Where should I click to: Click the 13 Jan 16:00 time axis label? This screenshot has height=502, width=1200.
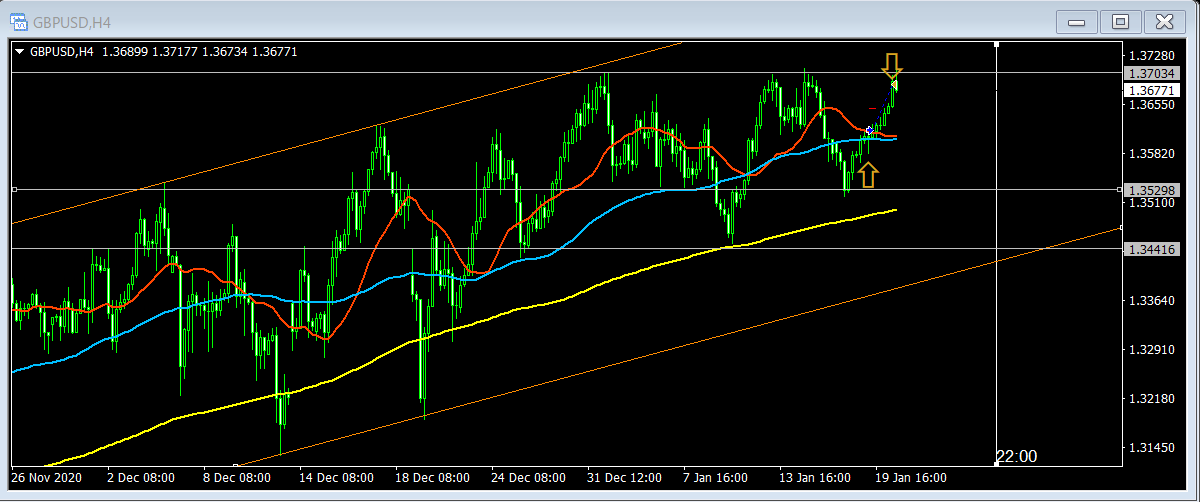816,477
